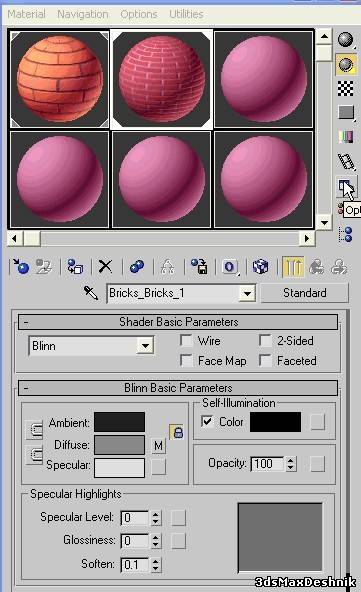Click the Soften spinner arrows
Viewport: 361px width, 592px height.
point(156,565)
